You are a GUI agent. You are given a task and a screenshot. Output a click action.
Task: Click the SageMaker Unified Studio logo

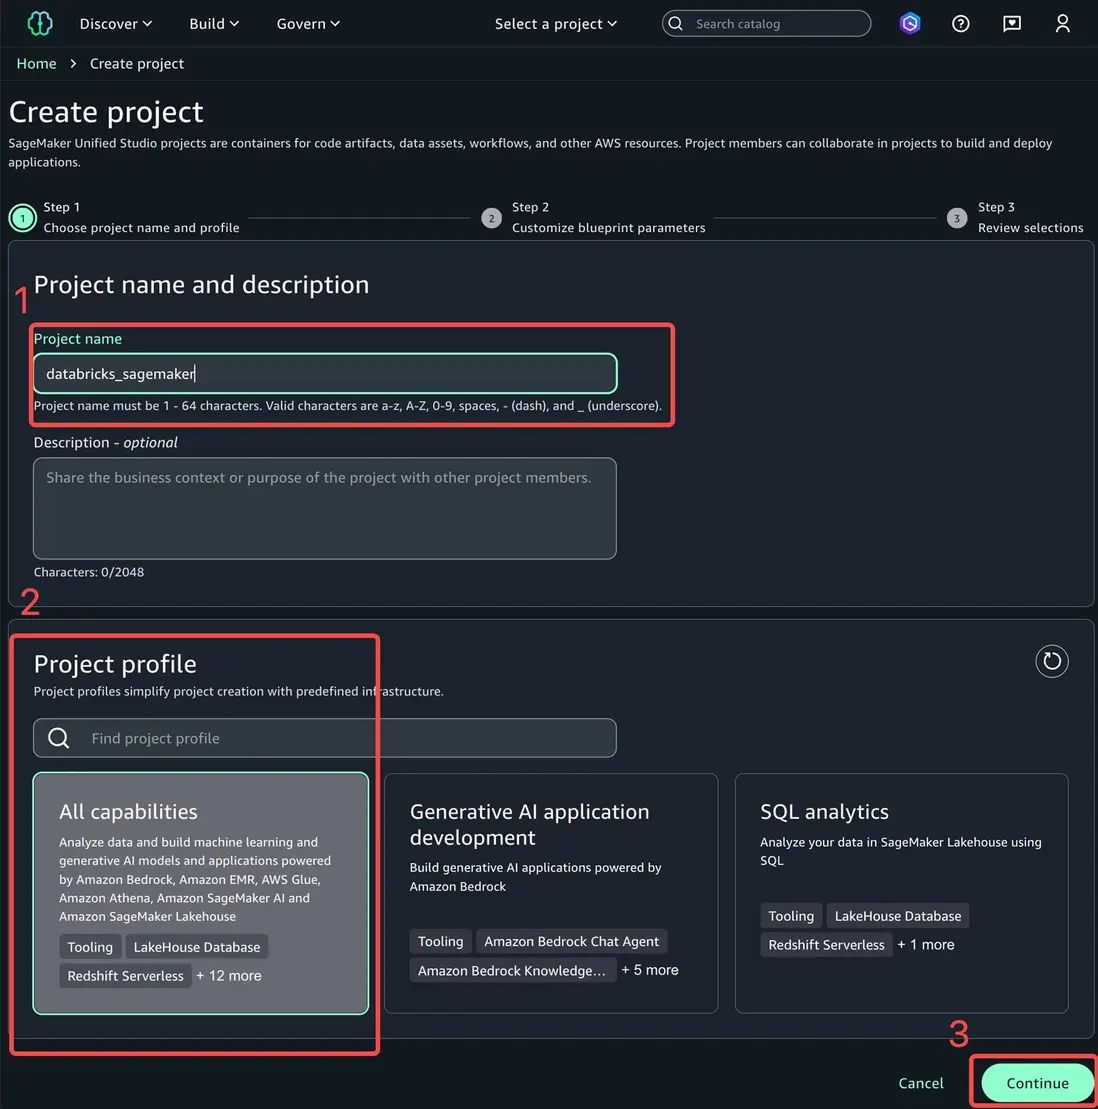tap(40, 23)
